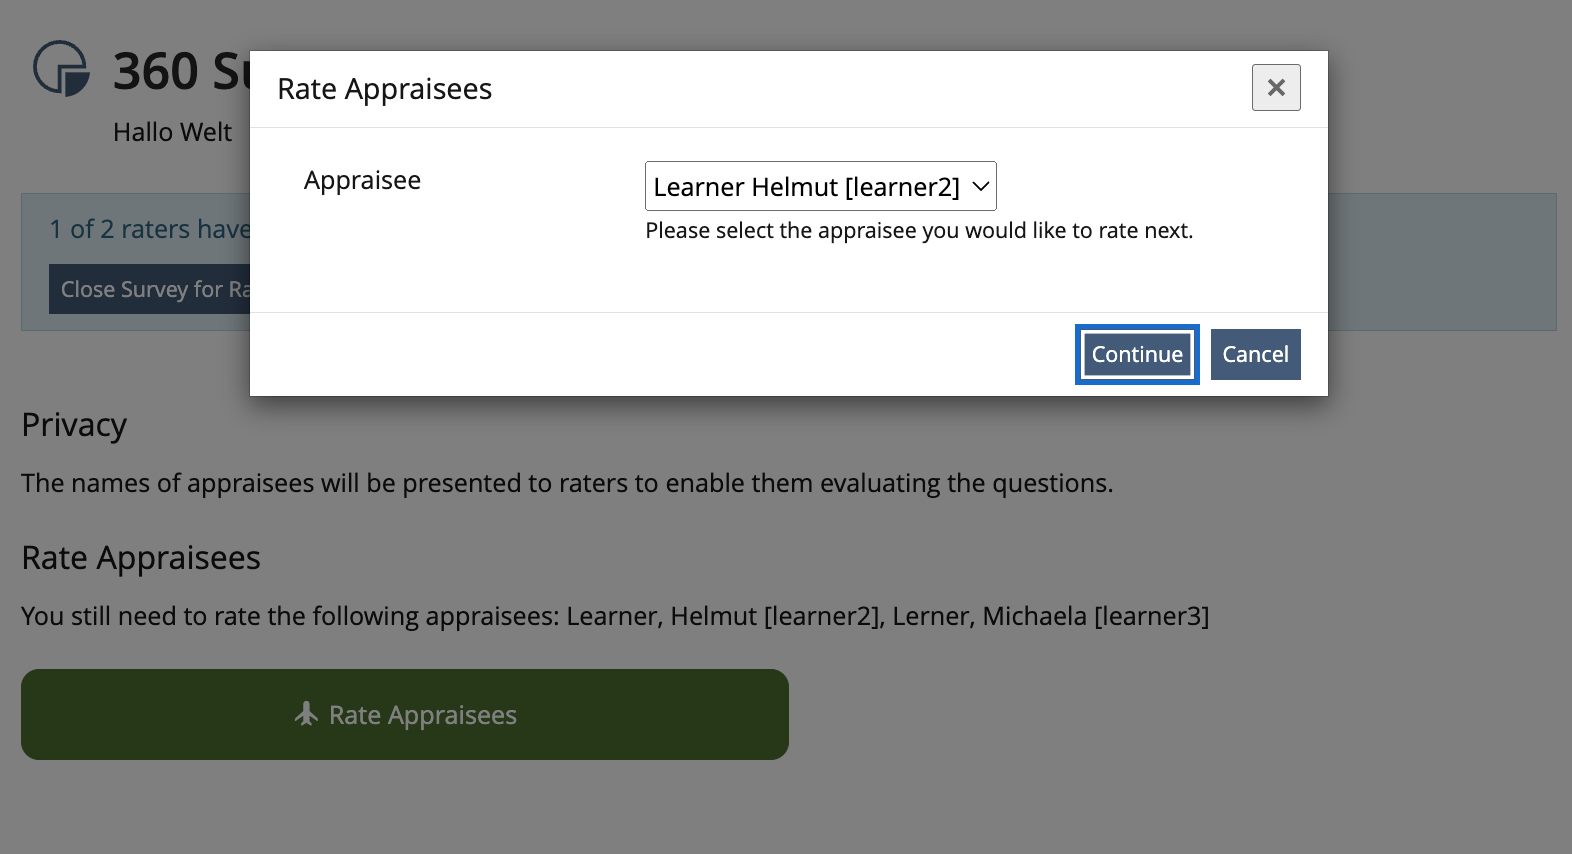This screenshot has width=1572, height=854.
Task: Click the Rate Appraisees dialog title
Action: pos(384,90)
